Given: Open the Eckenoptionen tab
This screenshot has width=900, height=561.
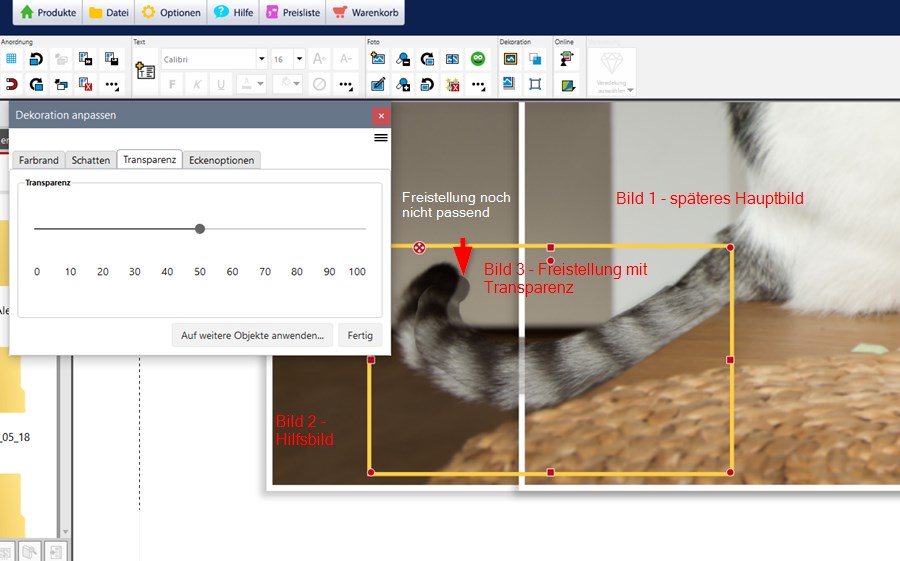Looking at the screenshot, I should click(x=222, y=160).
